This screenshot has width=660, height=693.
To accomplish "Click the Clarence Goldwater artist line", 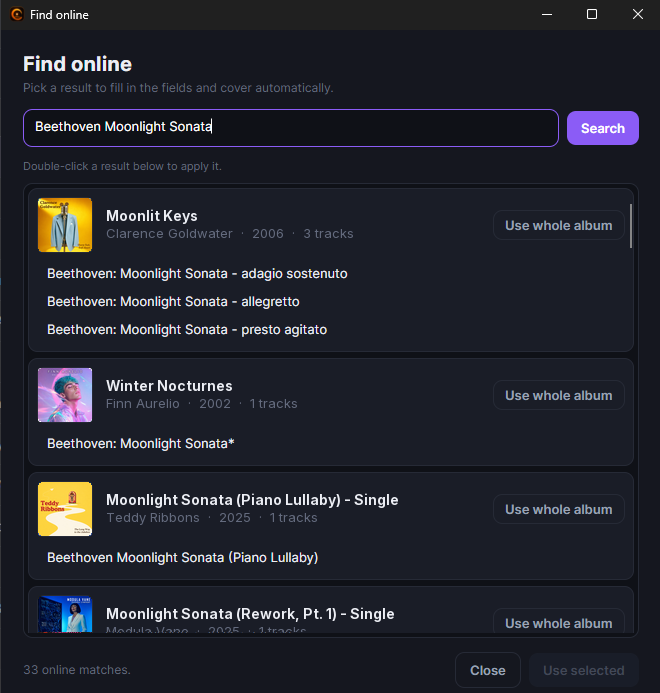I will tap(229, 233).
